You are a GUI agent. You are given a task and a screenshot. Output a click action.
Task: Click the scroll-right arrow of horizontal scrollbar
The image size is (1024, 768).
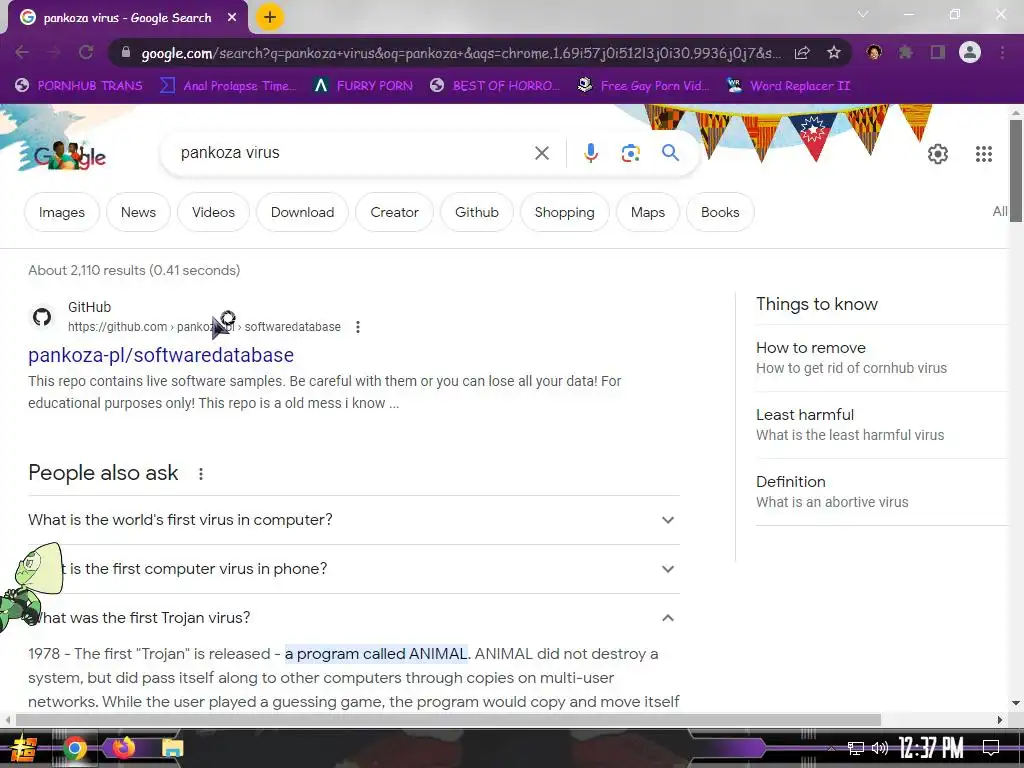(1000, 720)
